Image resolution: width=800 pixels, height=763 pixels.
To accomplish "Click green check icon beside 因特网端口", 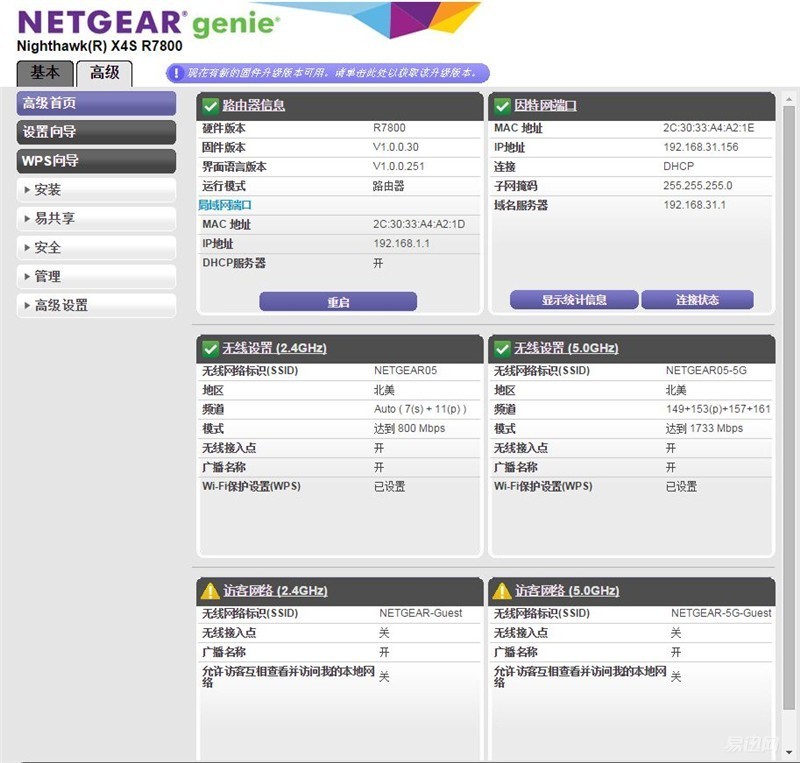I will [502, 106].
